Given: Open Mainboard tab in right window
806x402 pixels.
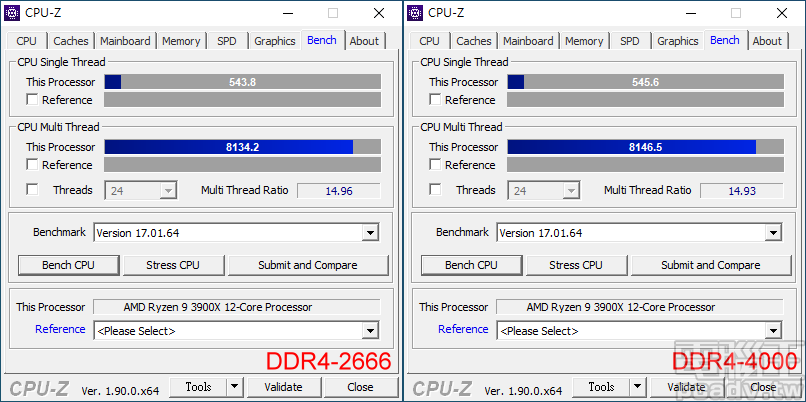Looking at the screenshot, I should pyautogui.click(x=528, y=41).
